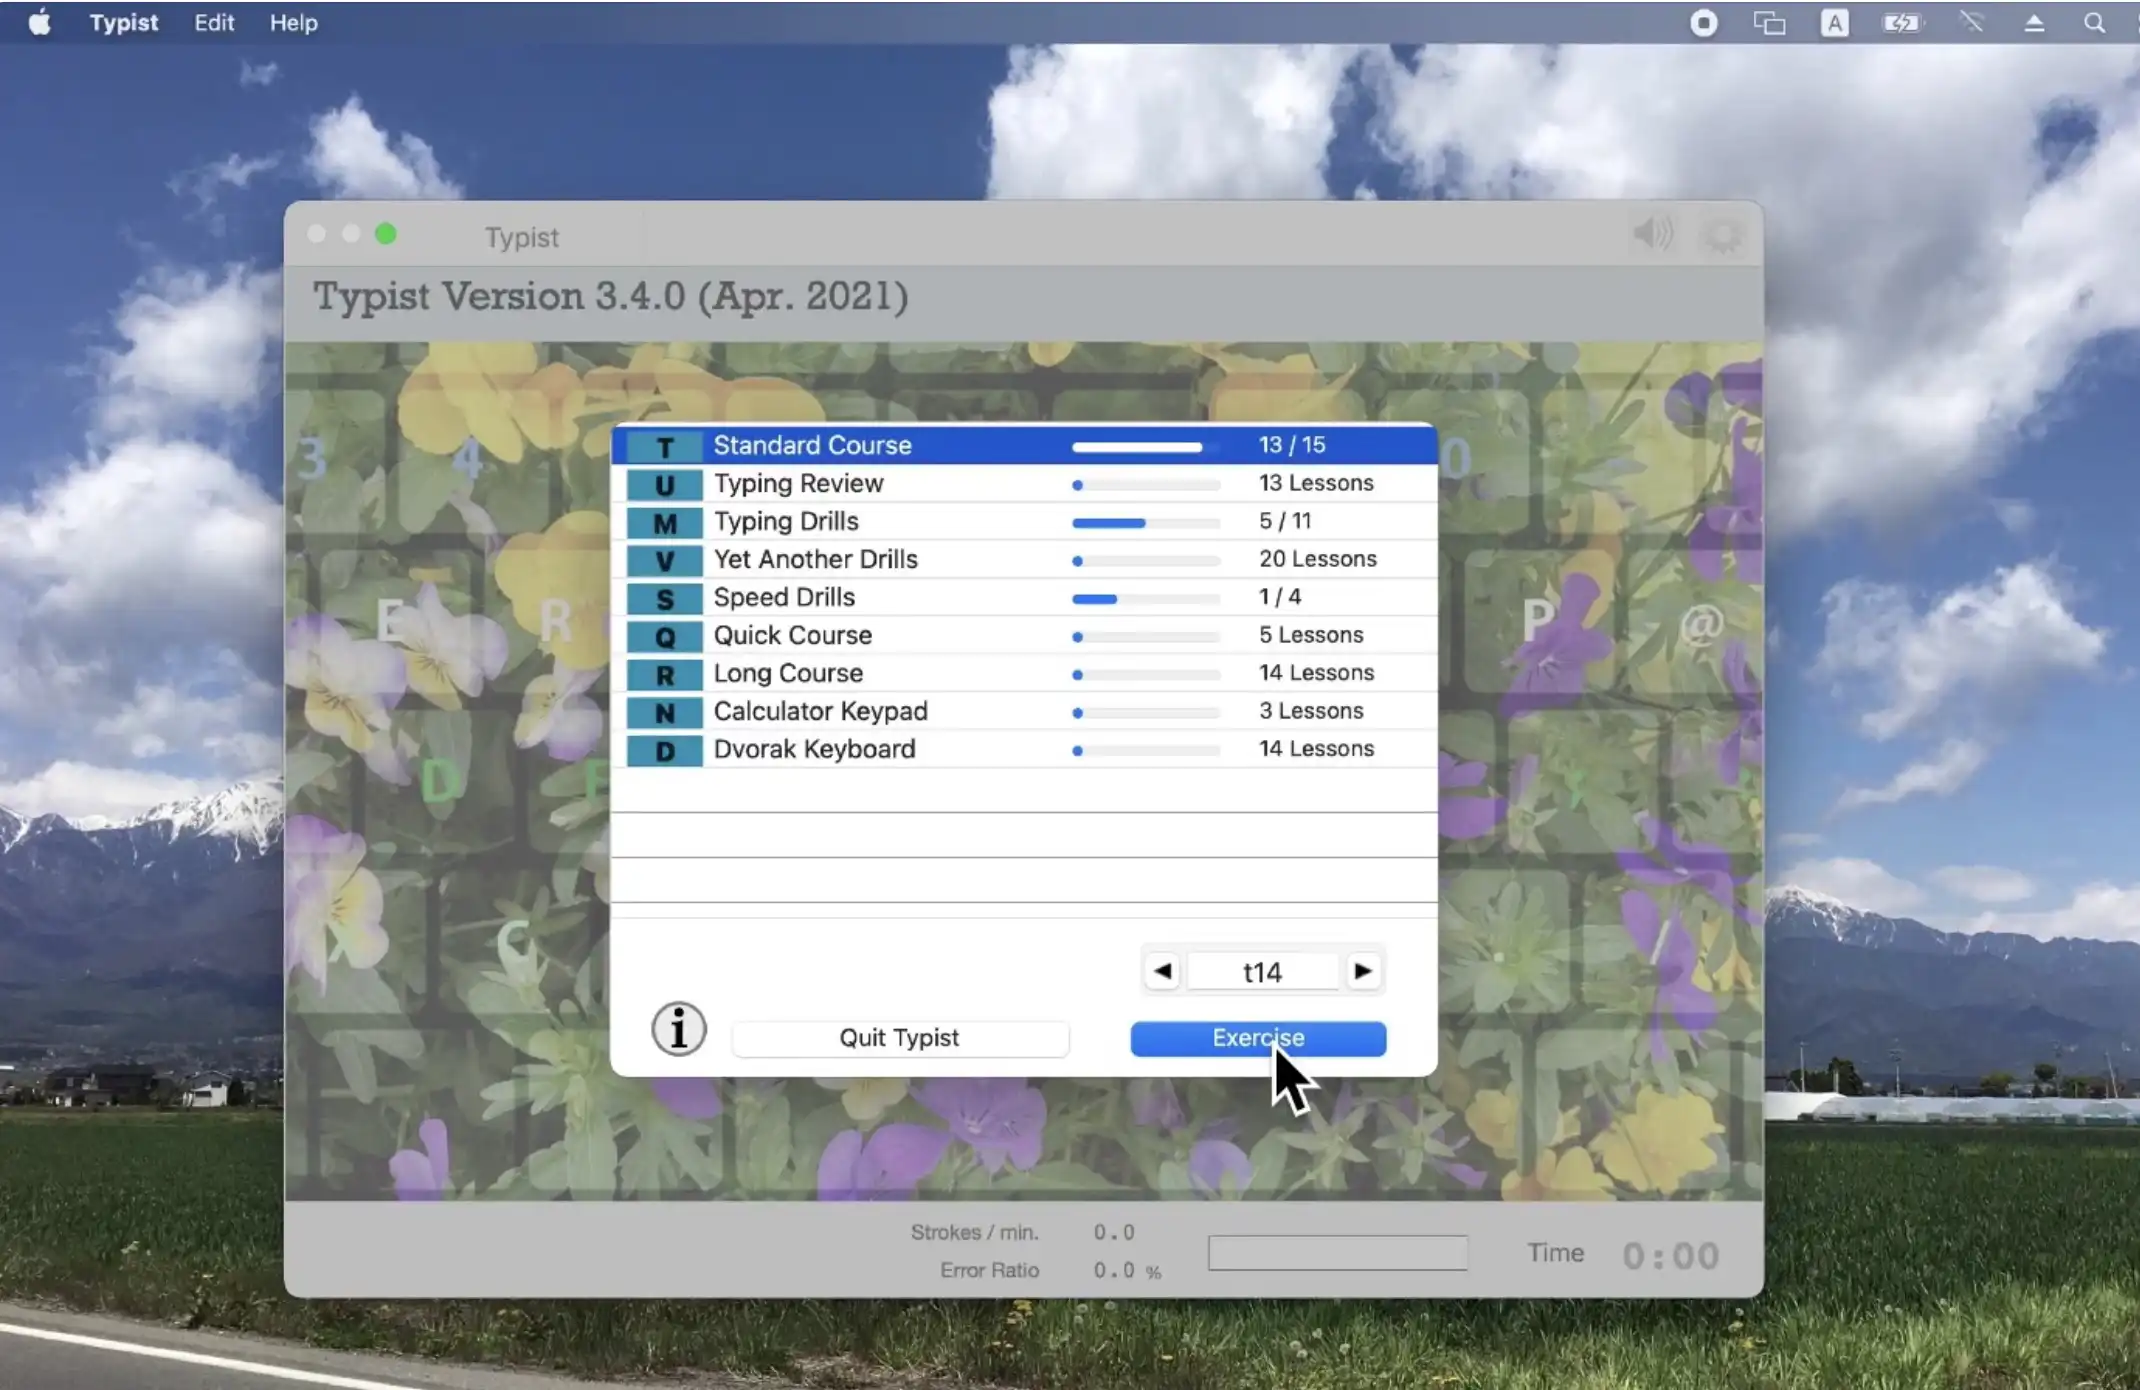The width and height of the screenshot is (2140, 1390).
Task: Check the battery charging status icon
Action: pos(1901,22)
